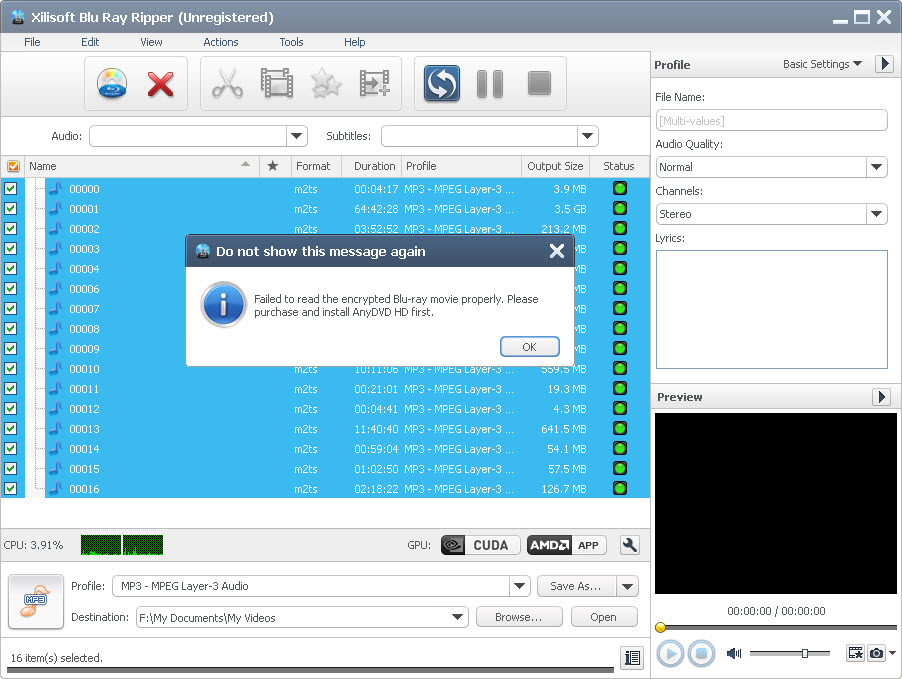Open the Save As arrow dropdown

click(x=627, y=586)
